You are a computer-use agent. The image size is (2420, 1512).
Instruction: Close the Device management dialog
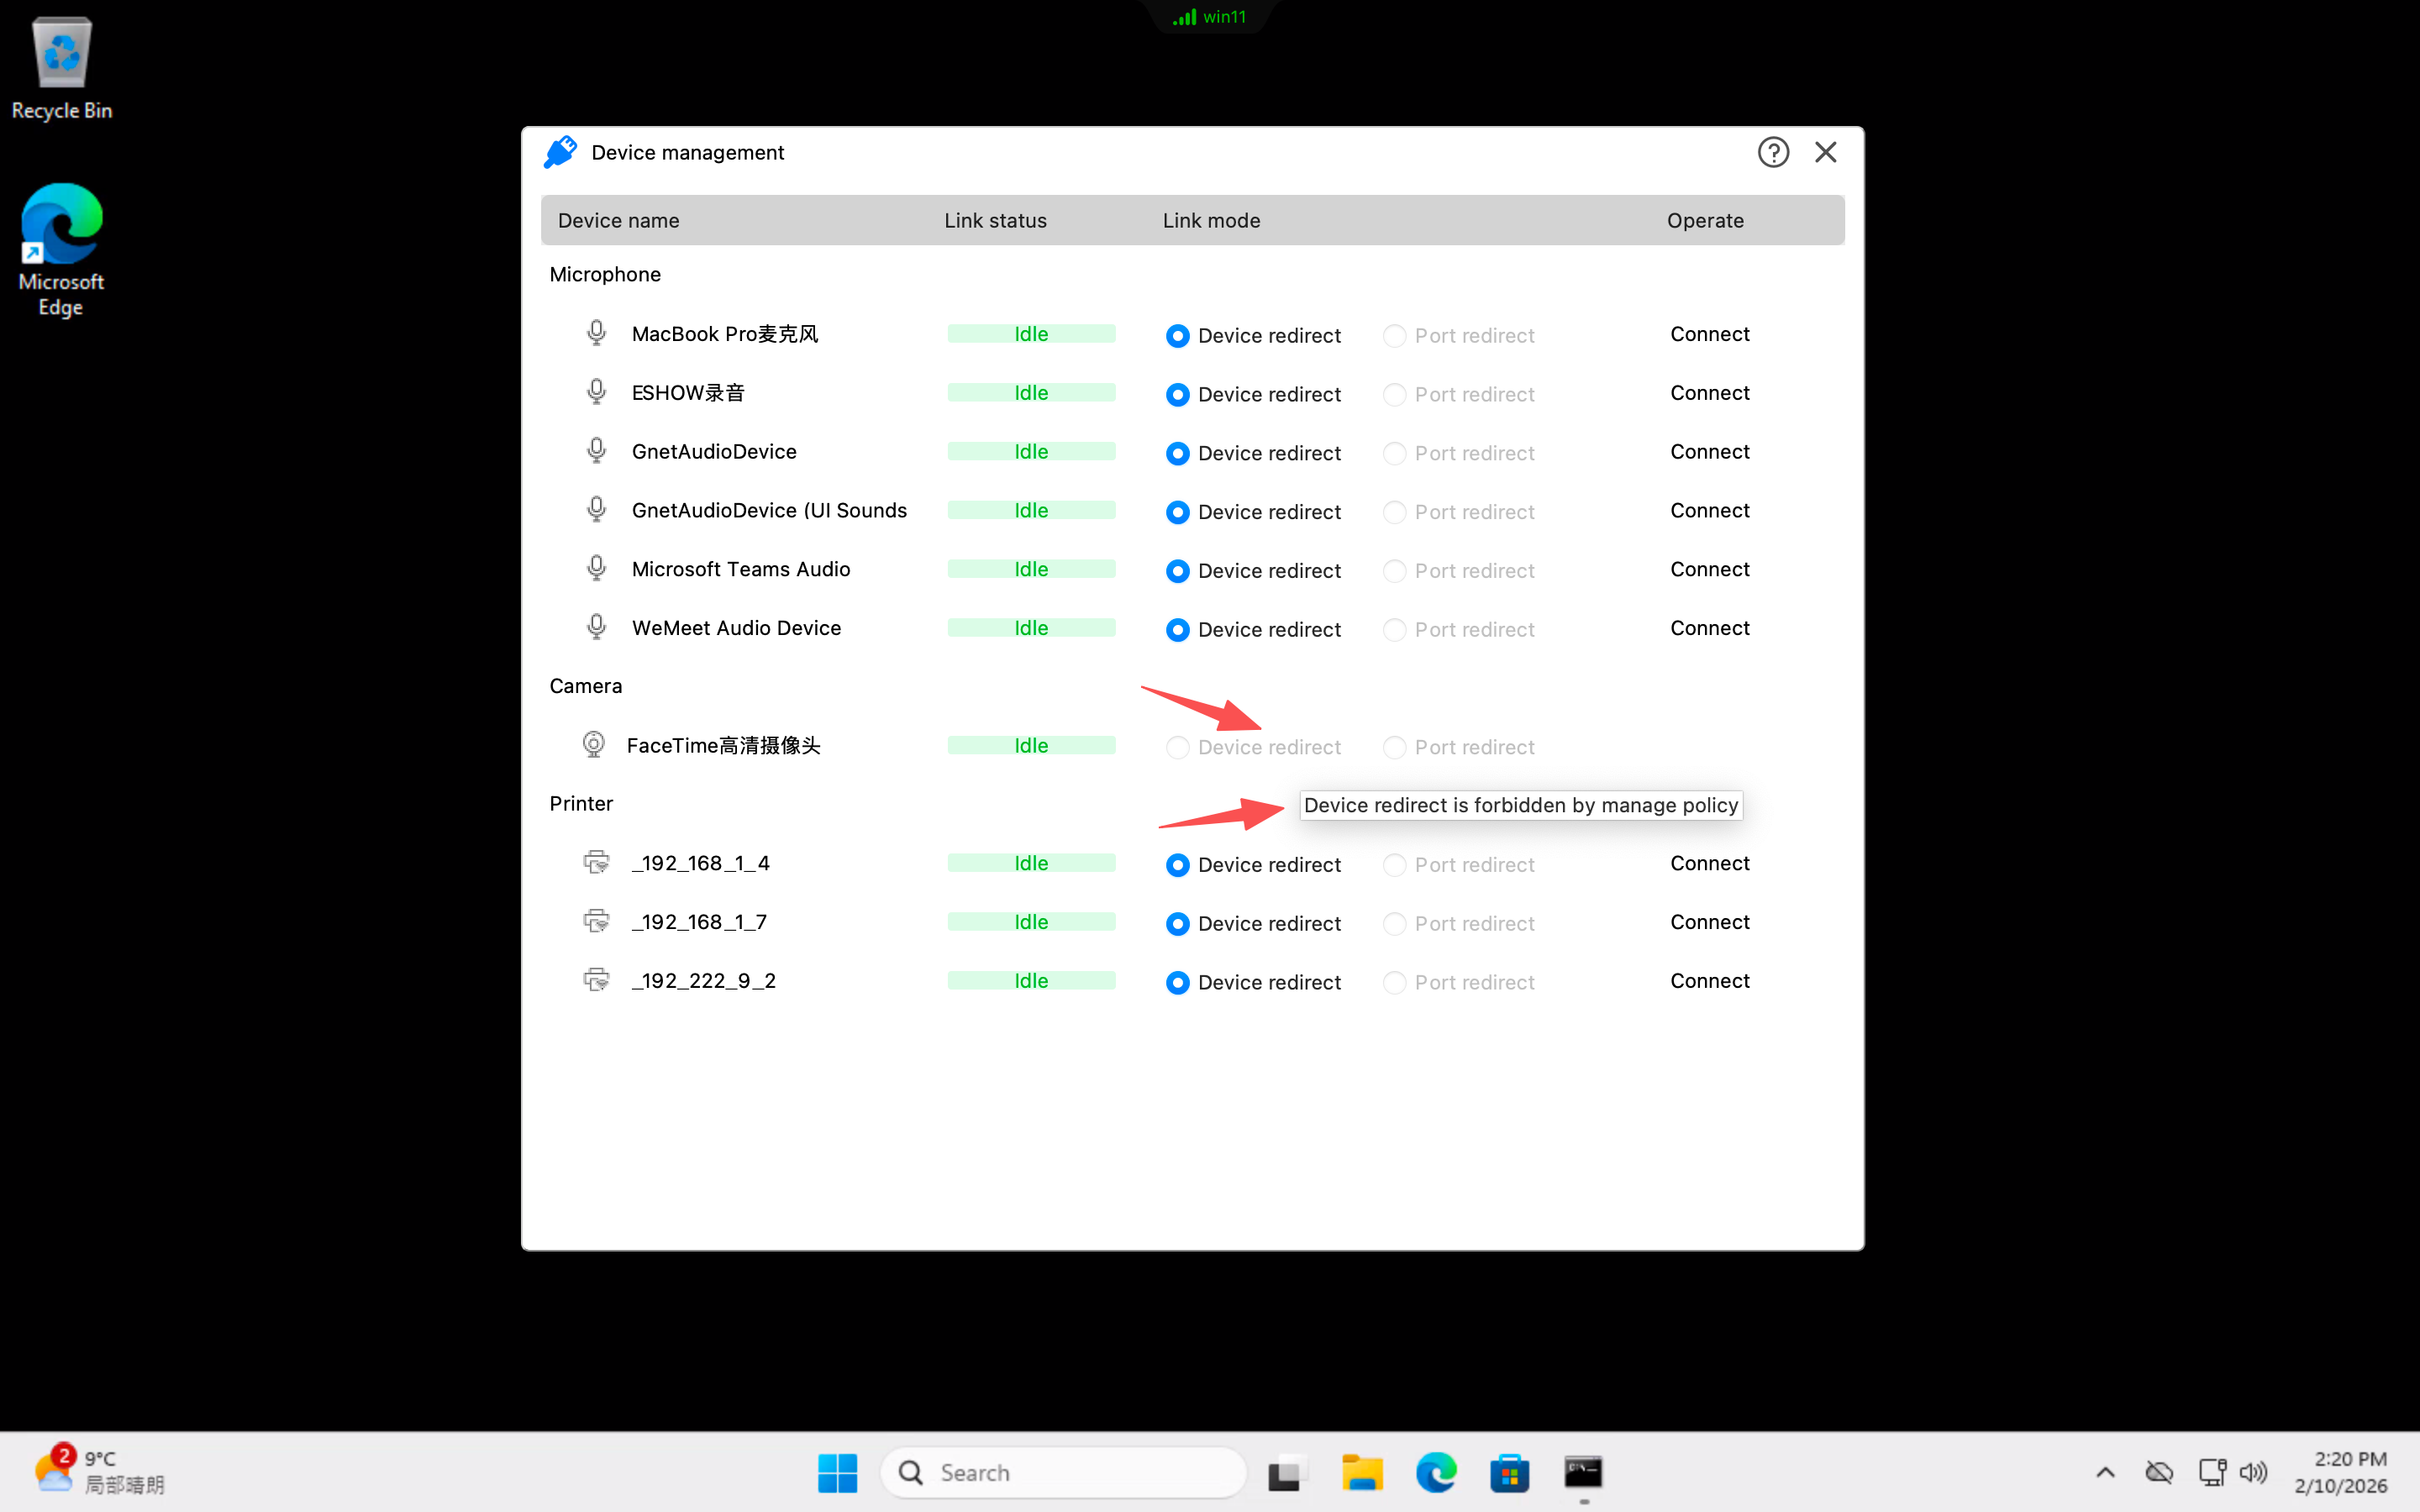click(1825, 152)
